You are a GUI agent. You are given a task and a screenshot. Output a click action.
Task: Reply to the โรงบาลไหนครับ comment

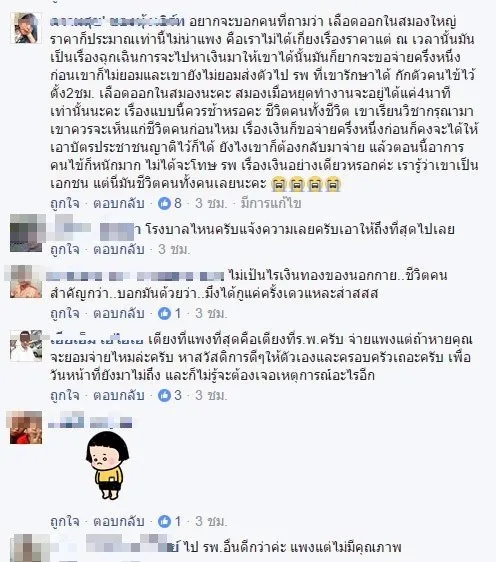tap(119, 249)
